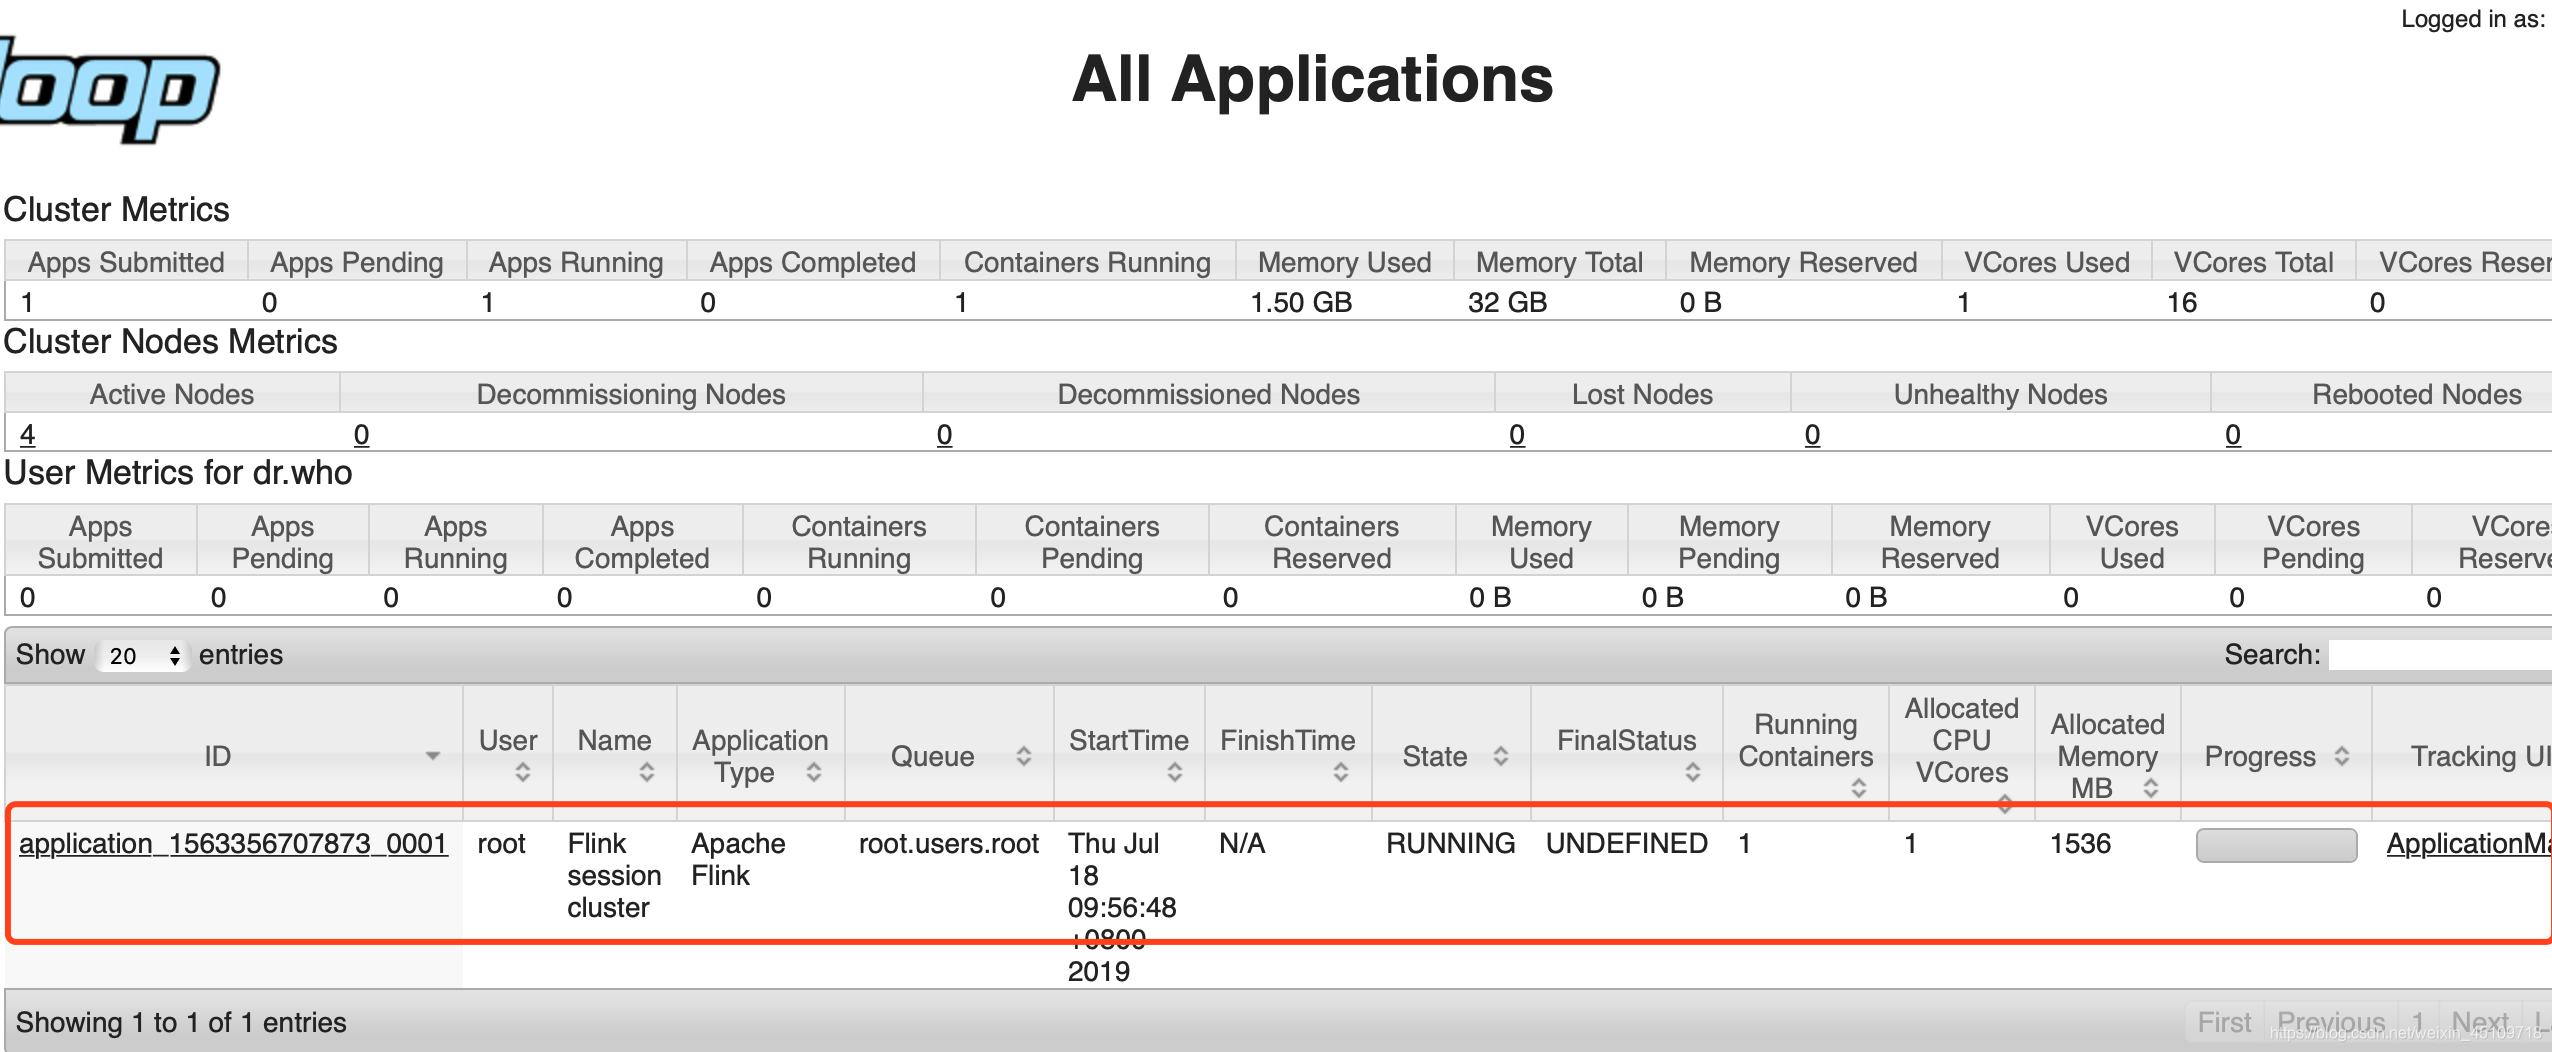
Task: Sort by Running Containers column
Action: coord(1806,756)
